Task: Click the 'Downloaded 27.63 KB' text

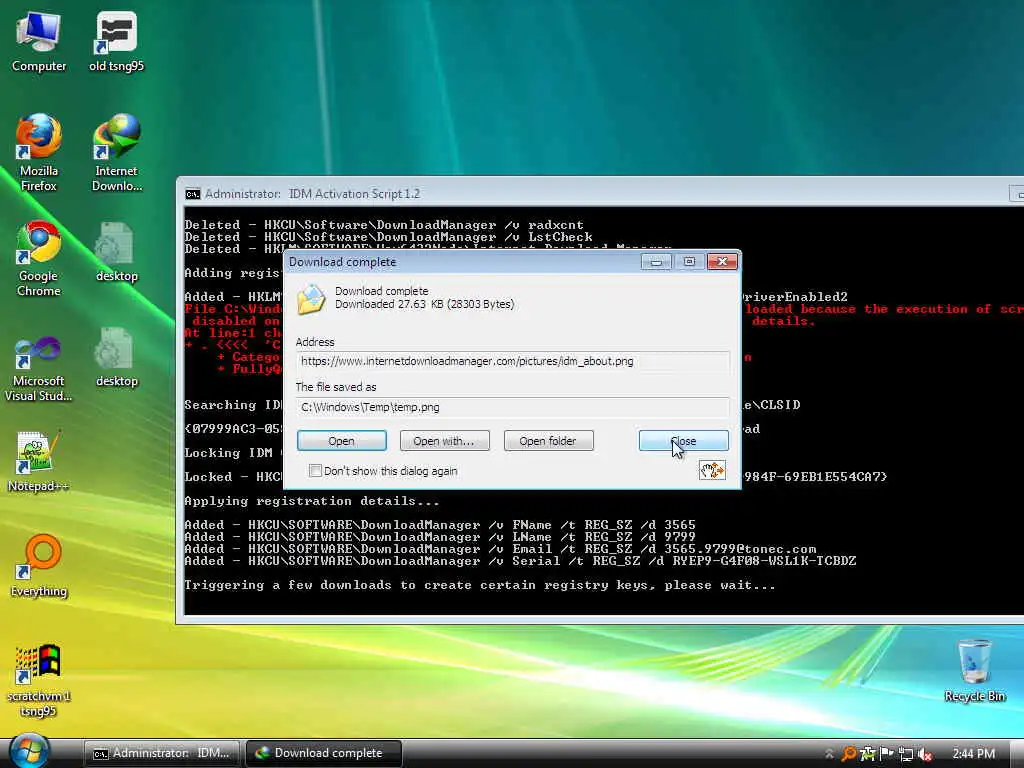Action: coord(424,304)
